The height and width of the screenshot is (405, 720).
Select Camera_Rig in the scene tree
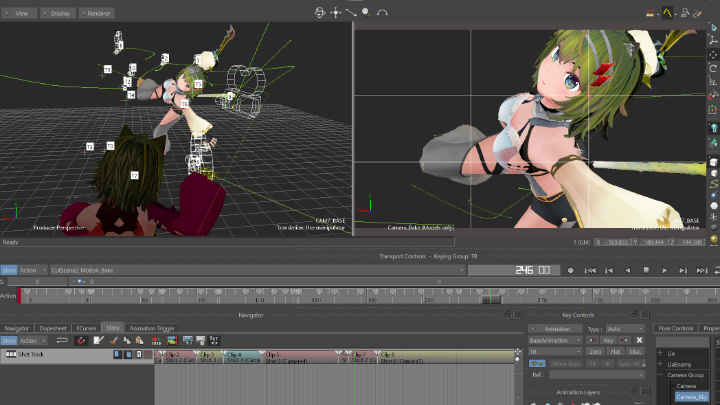[691, 397]
